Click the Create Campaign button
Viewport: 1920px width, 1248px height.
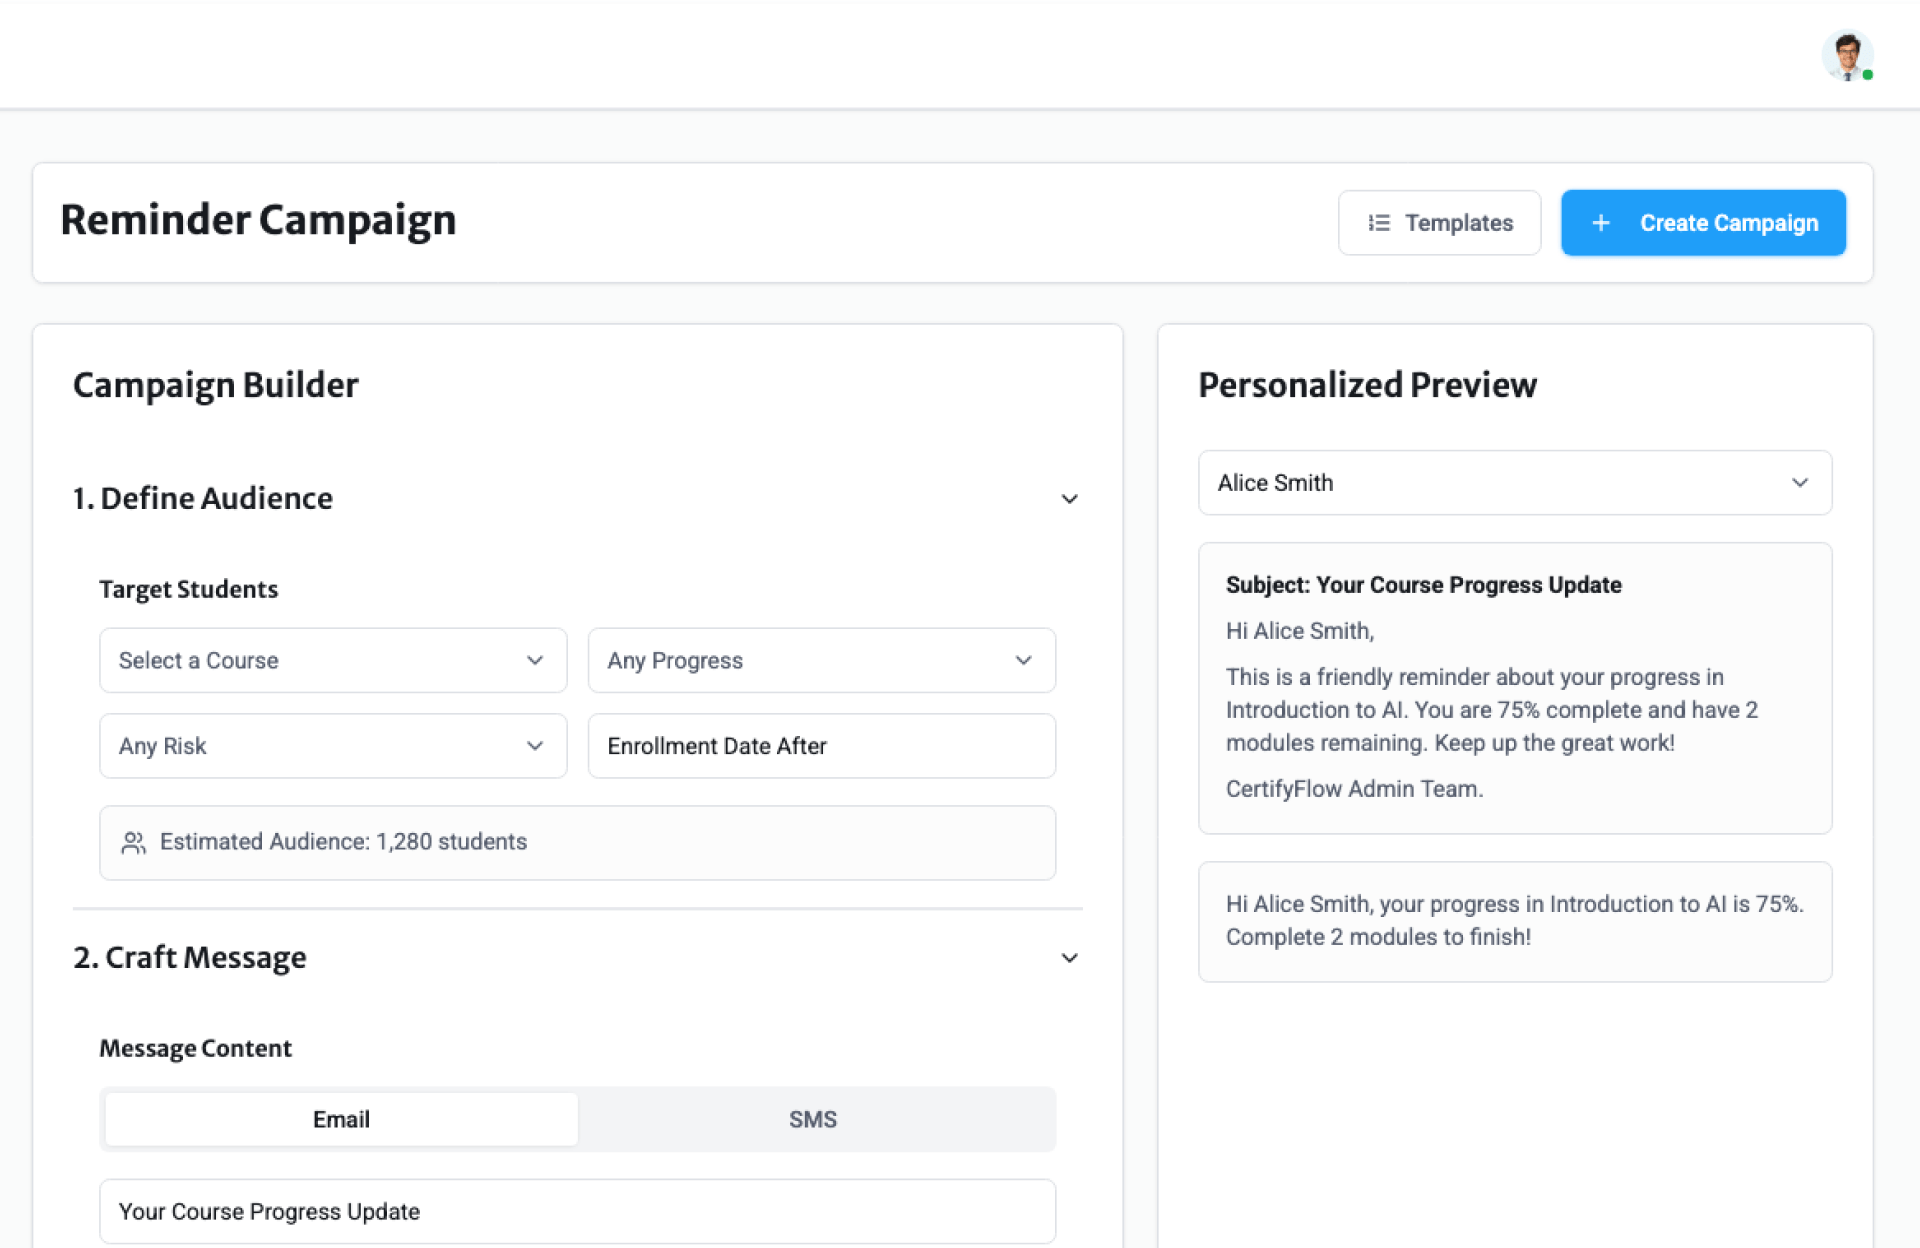click(1703, 223)
